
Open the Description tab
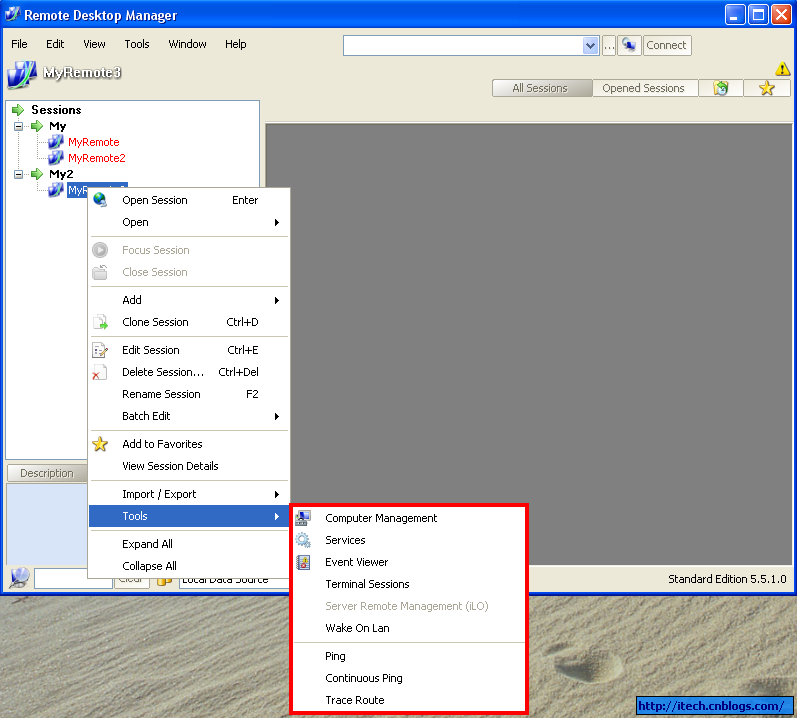tap(47, 473)
